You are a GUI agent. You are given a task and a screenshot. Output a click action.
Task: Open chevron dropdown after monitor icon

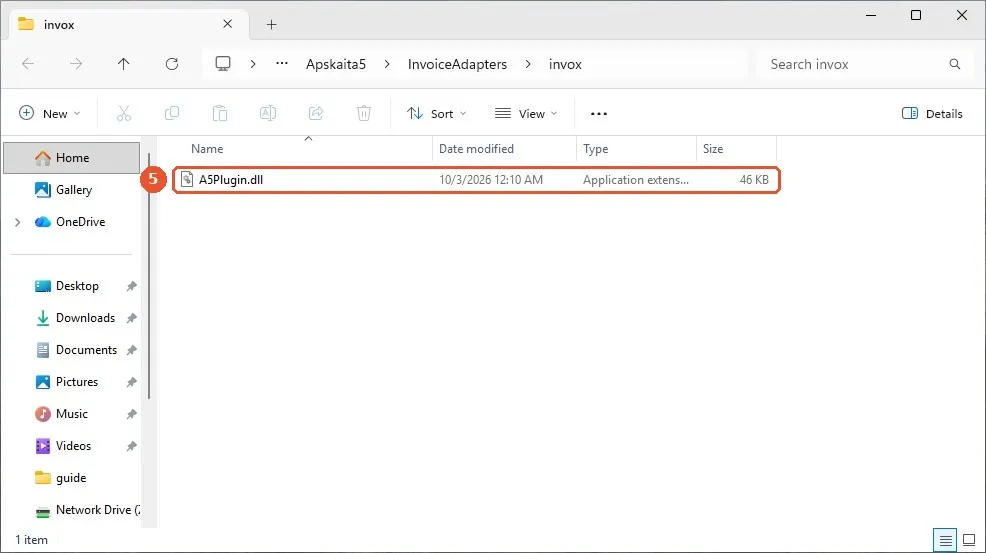(x=253, y=64)
